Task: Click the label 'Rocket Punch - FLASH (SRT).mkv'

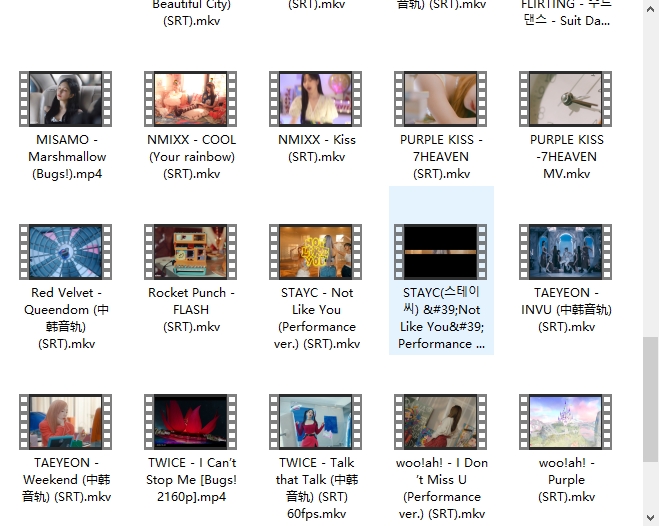Action: [x=191, y=310]
